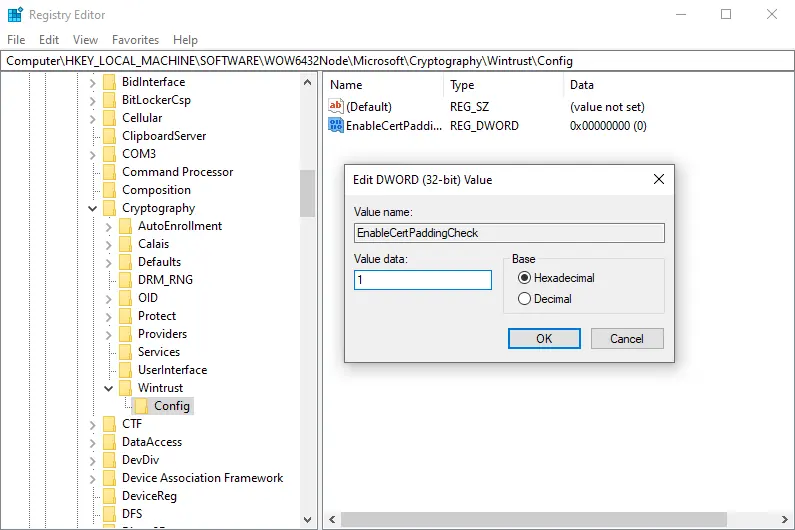This screenshot has width=795, height=530.
Task: Click the horizontal scroll right arrow
Action: click(x=784, y=519)
